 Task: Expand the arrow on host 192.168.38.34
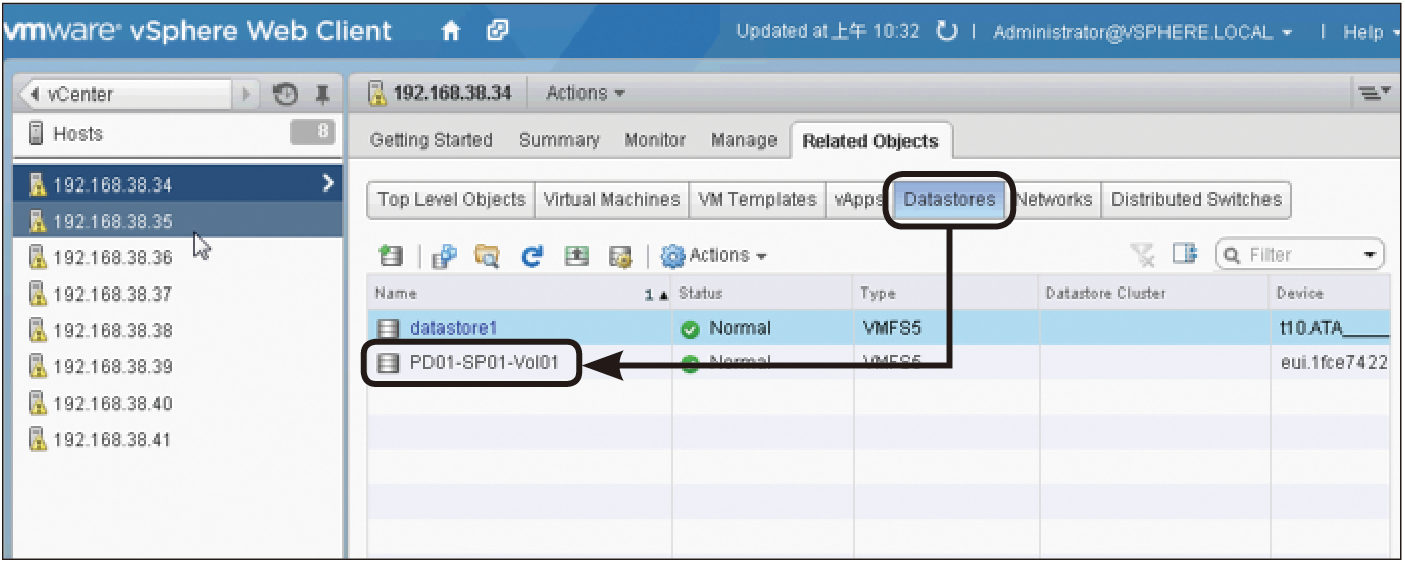[x=327, y=183]
